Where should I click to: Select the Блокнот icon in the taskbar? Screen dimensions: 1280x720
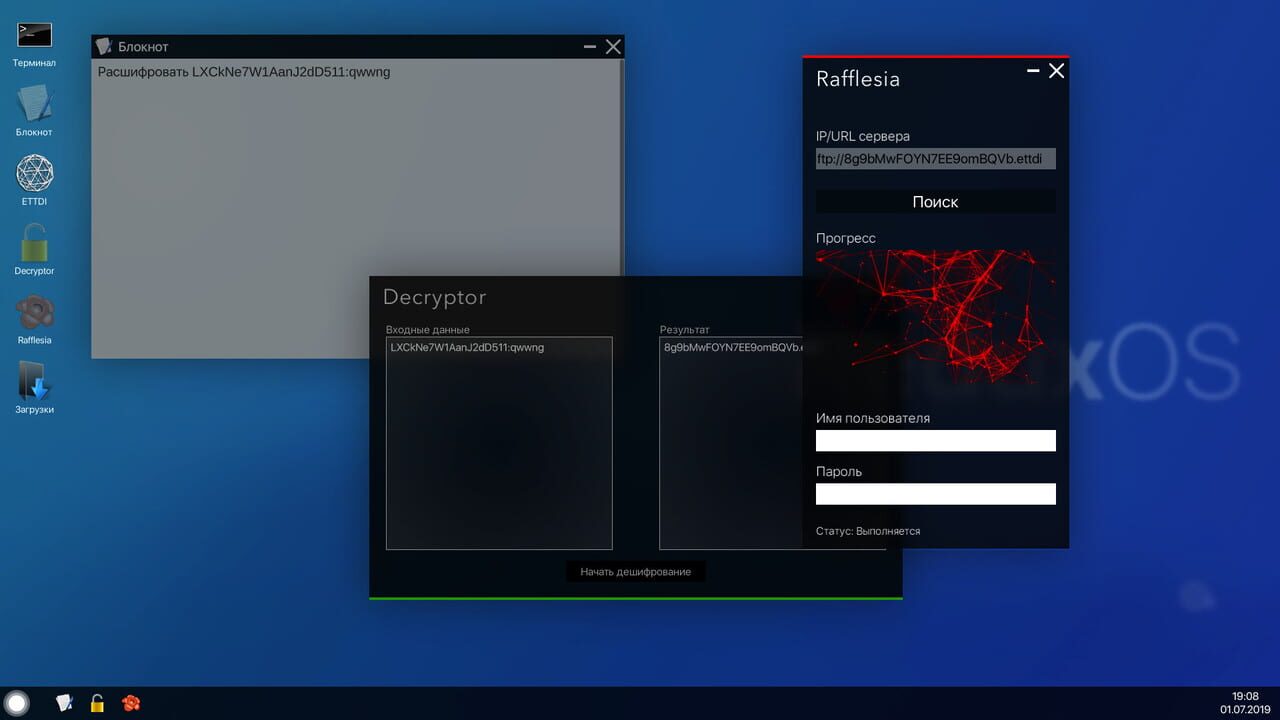[x=64, y=702]
